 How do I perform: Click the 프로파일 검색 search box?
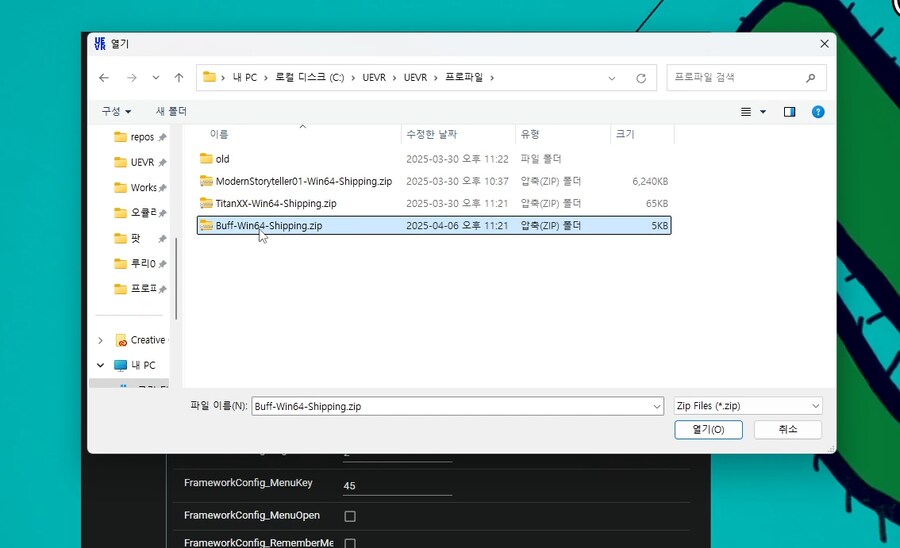click(735, 78)
